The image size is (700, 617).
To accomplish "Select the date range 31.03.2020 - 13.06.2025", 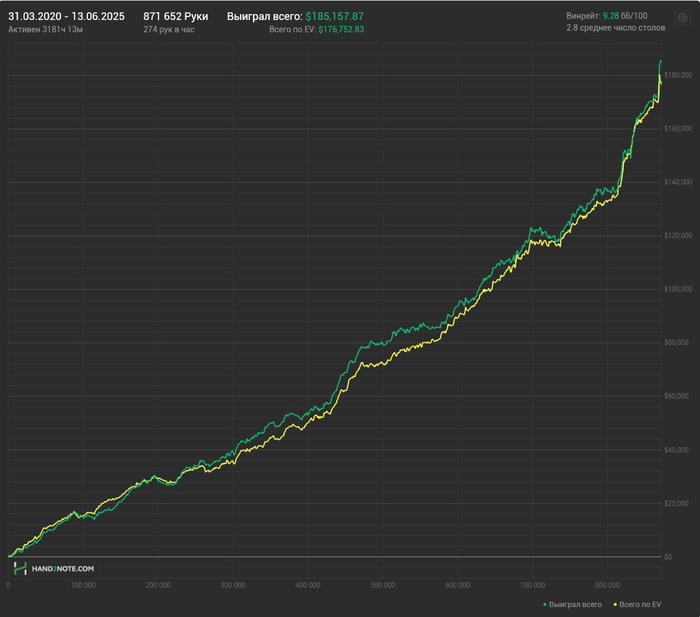I will tap(67, 17).
